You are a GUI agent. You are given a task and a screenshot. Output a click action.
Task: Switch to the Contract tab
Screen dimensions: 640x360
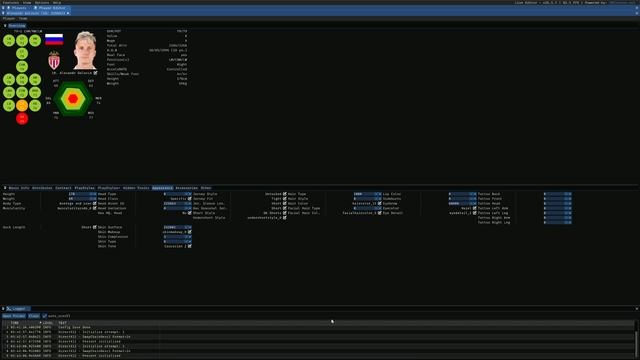click(63, 188)
